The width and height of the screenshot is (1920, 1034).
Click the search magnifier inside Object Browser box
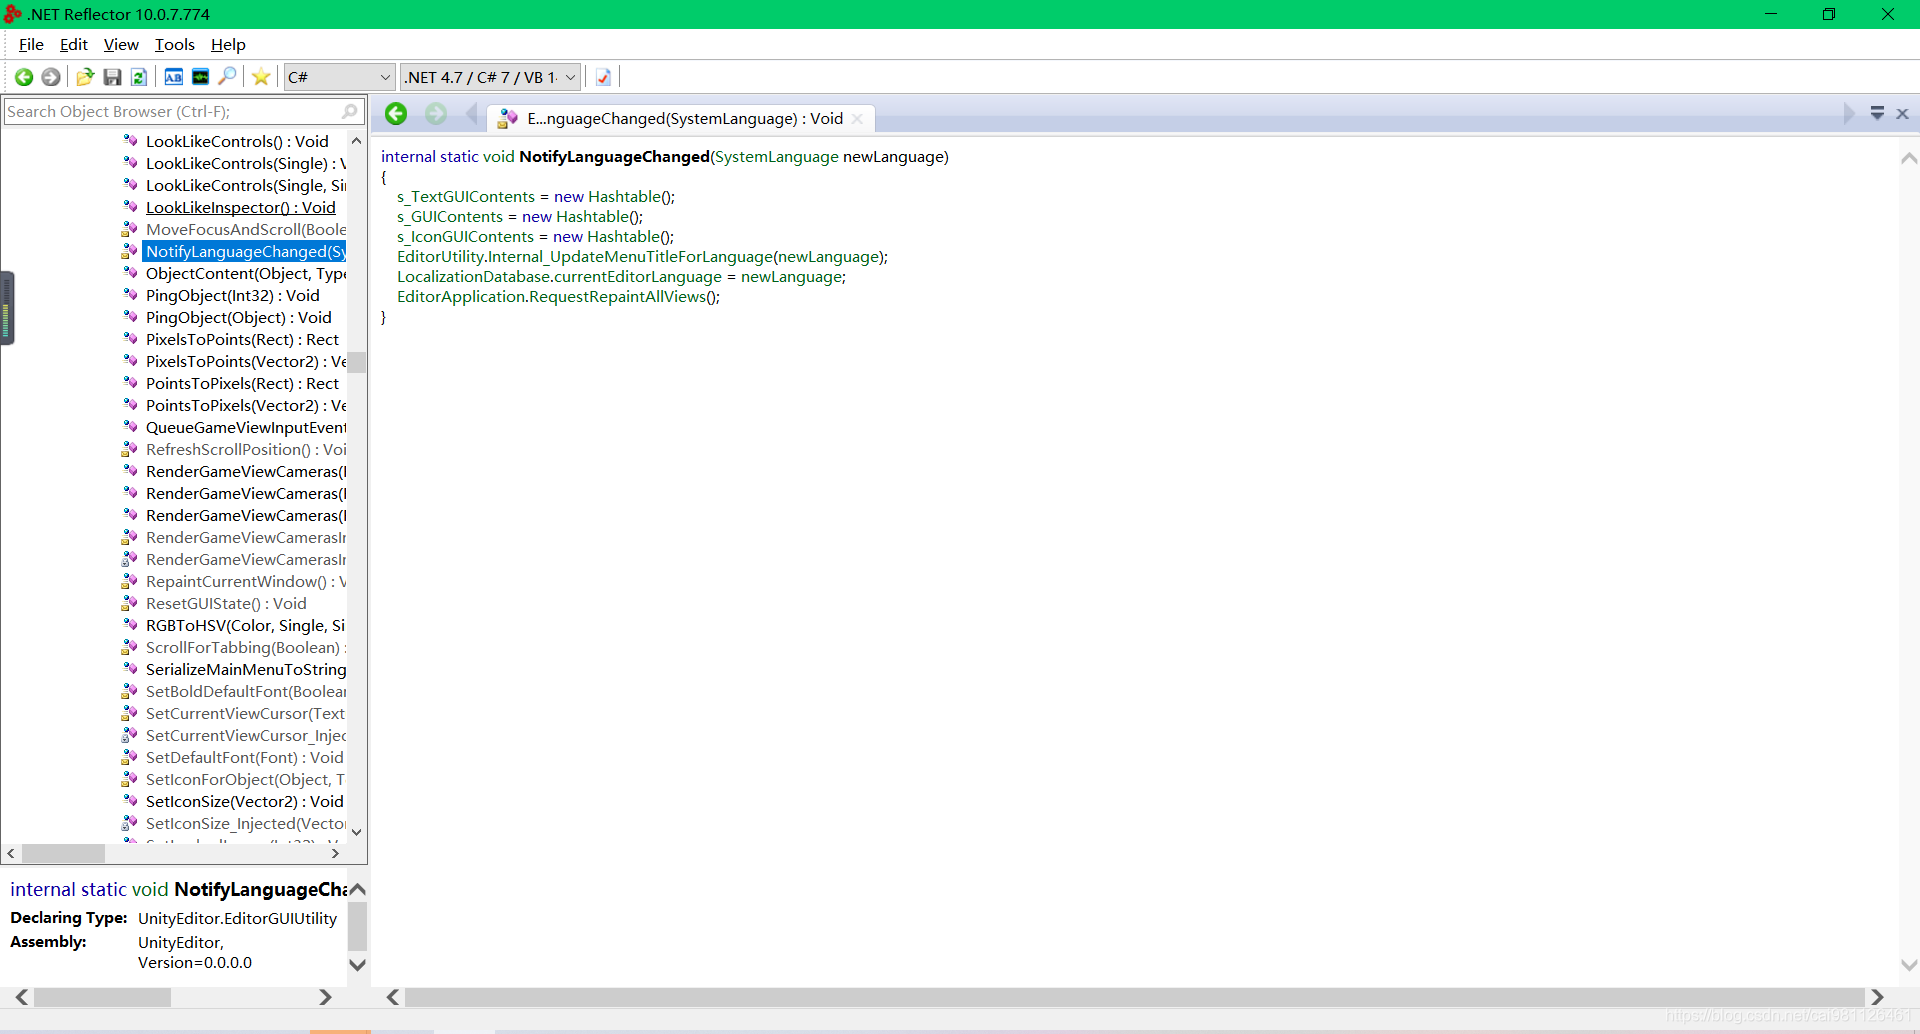[349, 111]
